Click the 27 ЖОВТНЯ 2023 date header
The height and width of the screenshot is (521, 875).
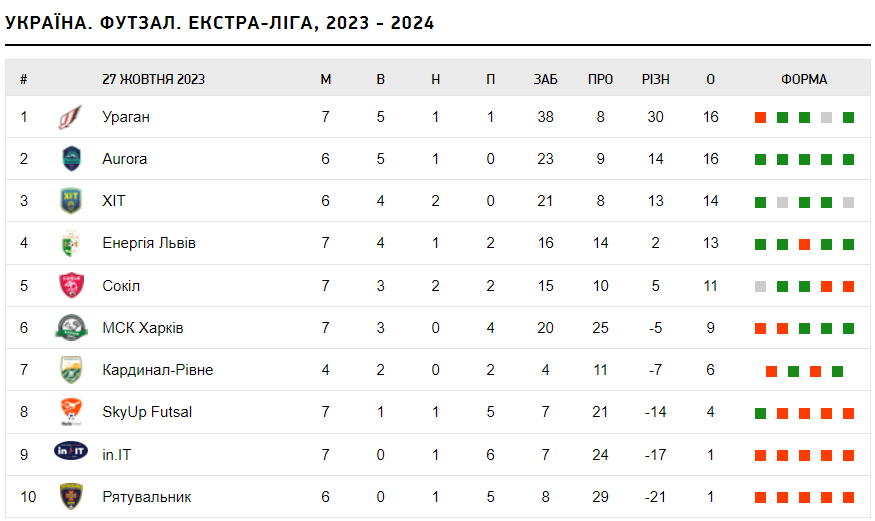coord(153,79)
